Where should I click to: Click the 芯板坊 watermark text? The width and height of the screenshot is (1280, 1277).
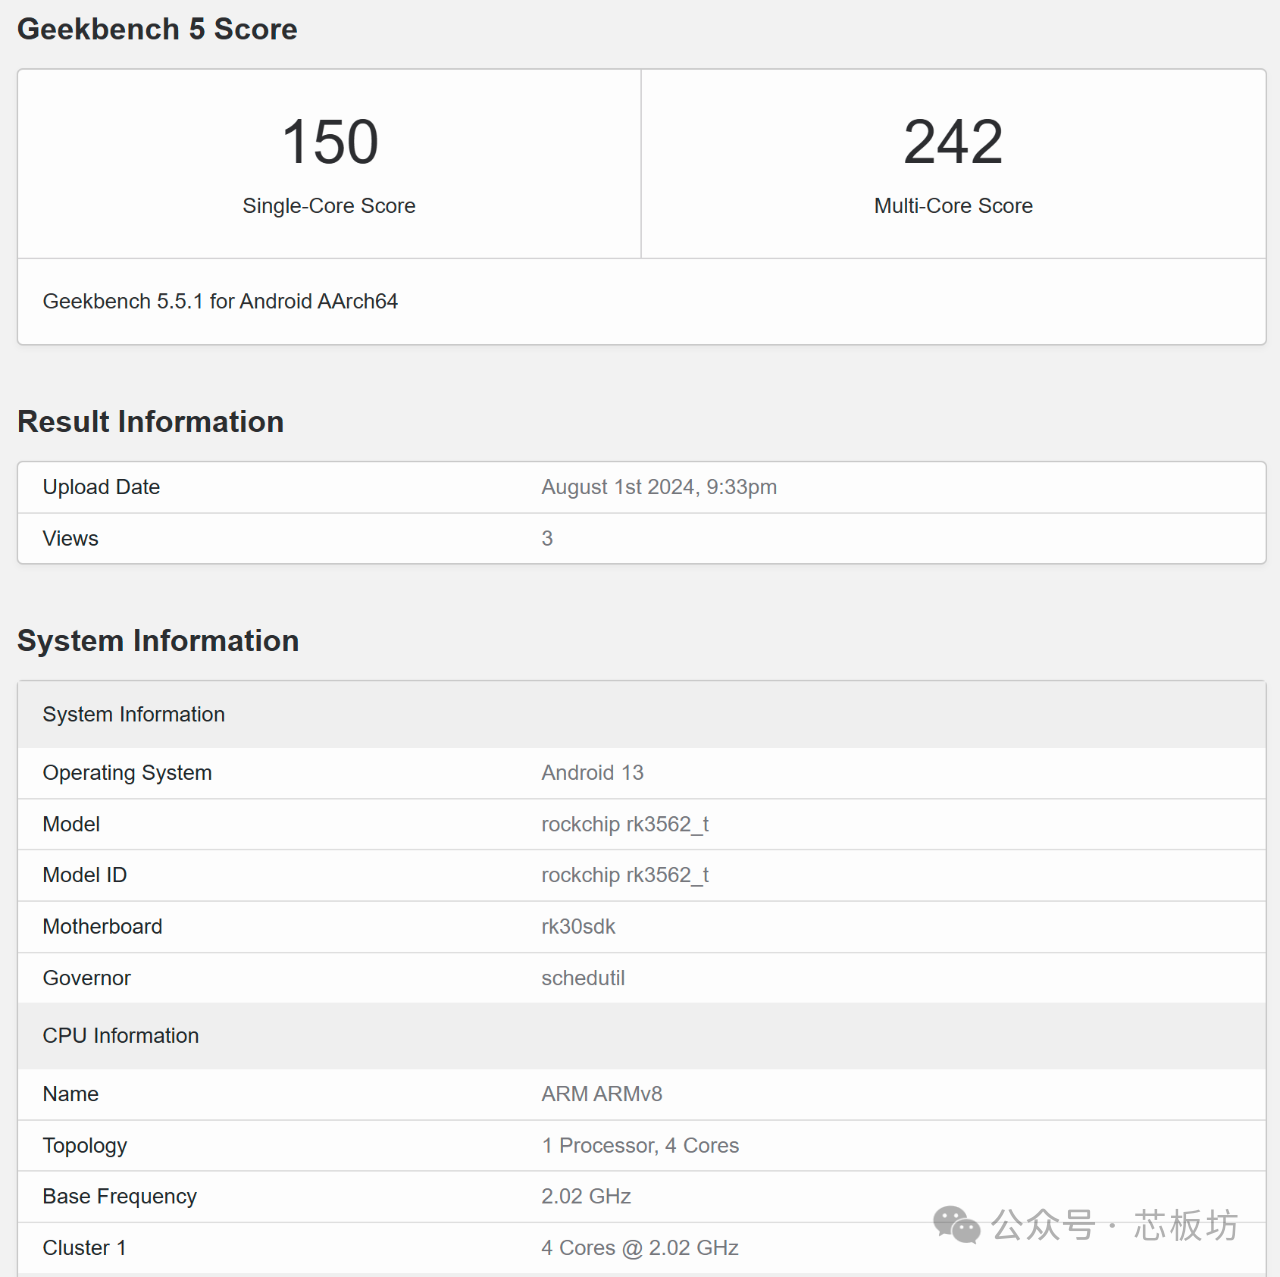(1185, 1225)
